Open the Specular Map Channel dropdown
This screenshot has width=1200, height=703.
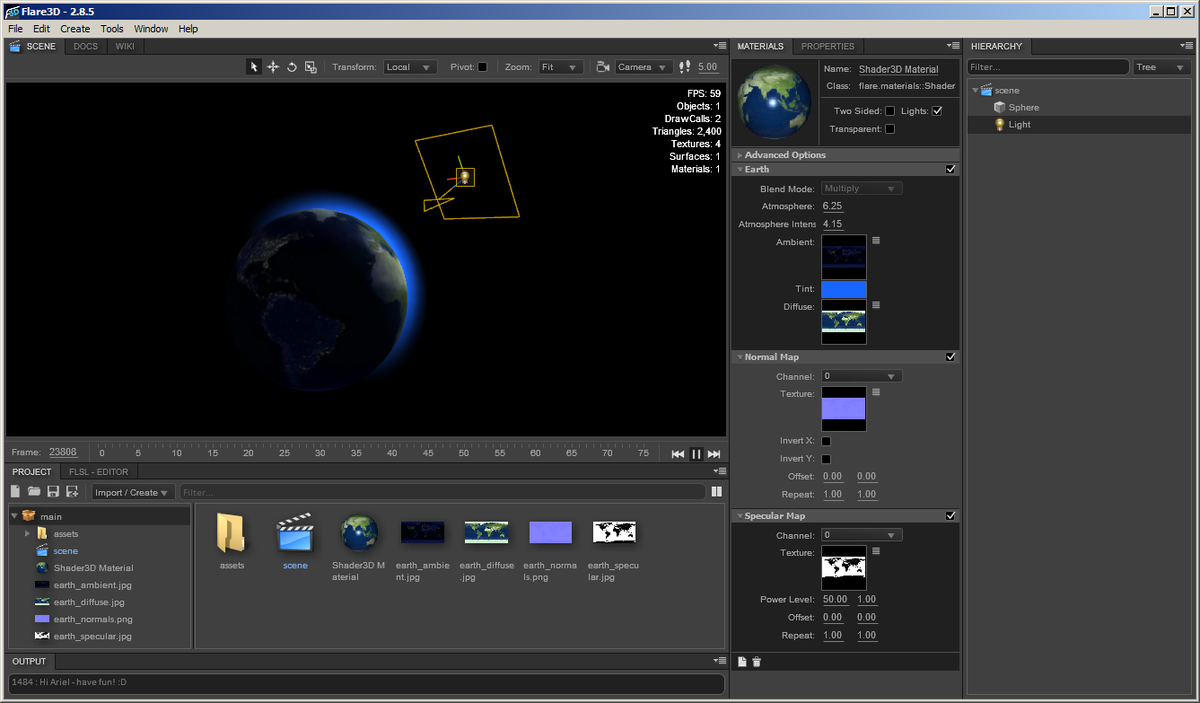[x=862, y=535]
